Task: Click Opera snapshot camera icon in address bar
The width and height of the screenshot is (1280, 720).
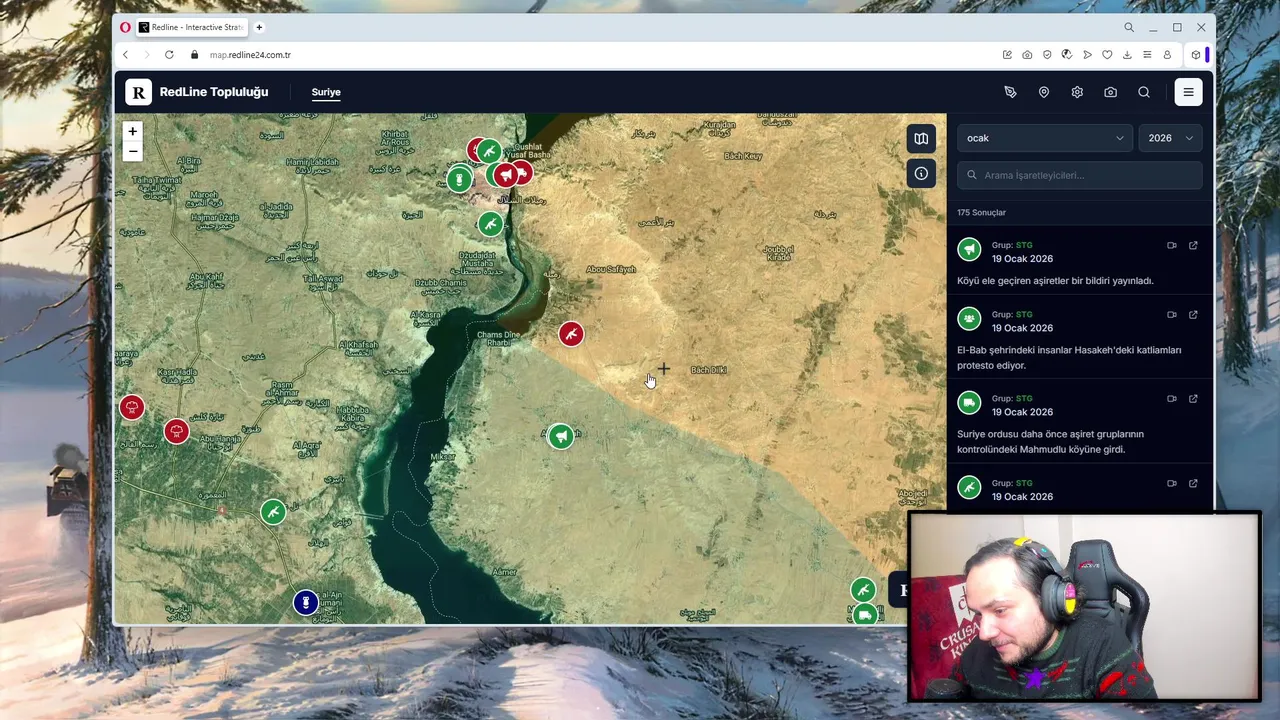Action: point(1027,55)
